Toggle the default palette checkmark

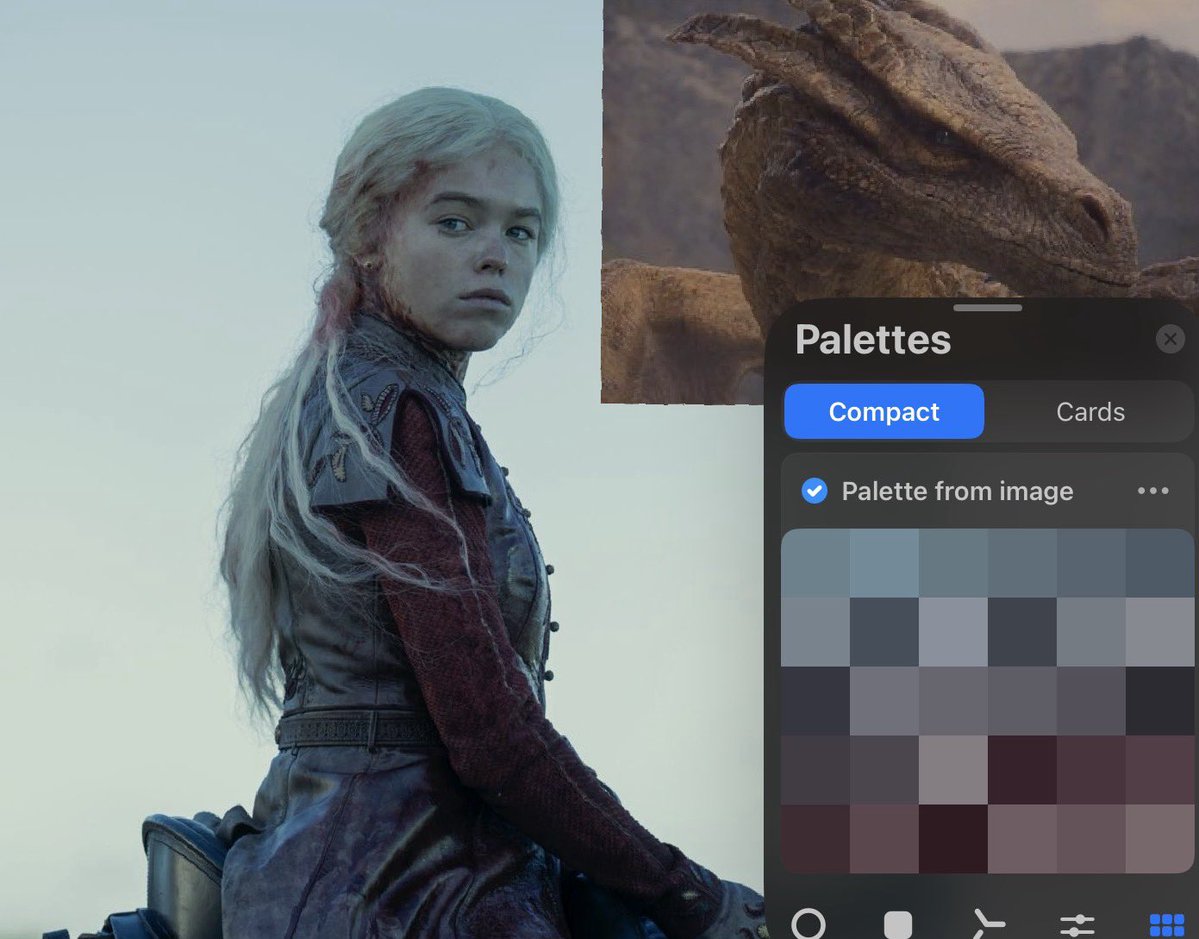click(814, 491)
